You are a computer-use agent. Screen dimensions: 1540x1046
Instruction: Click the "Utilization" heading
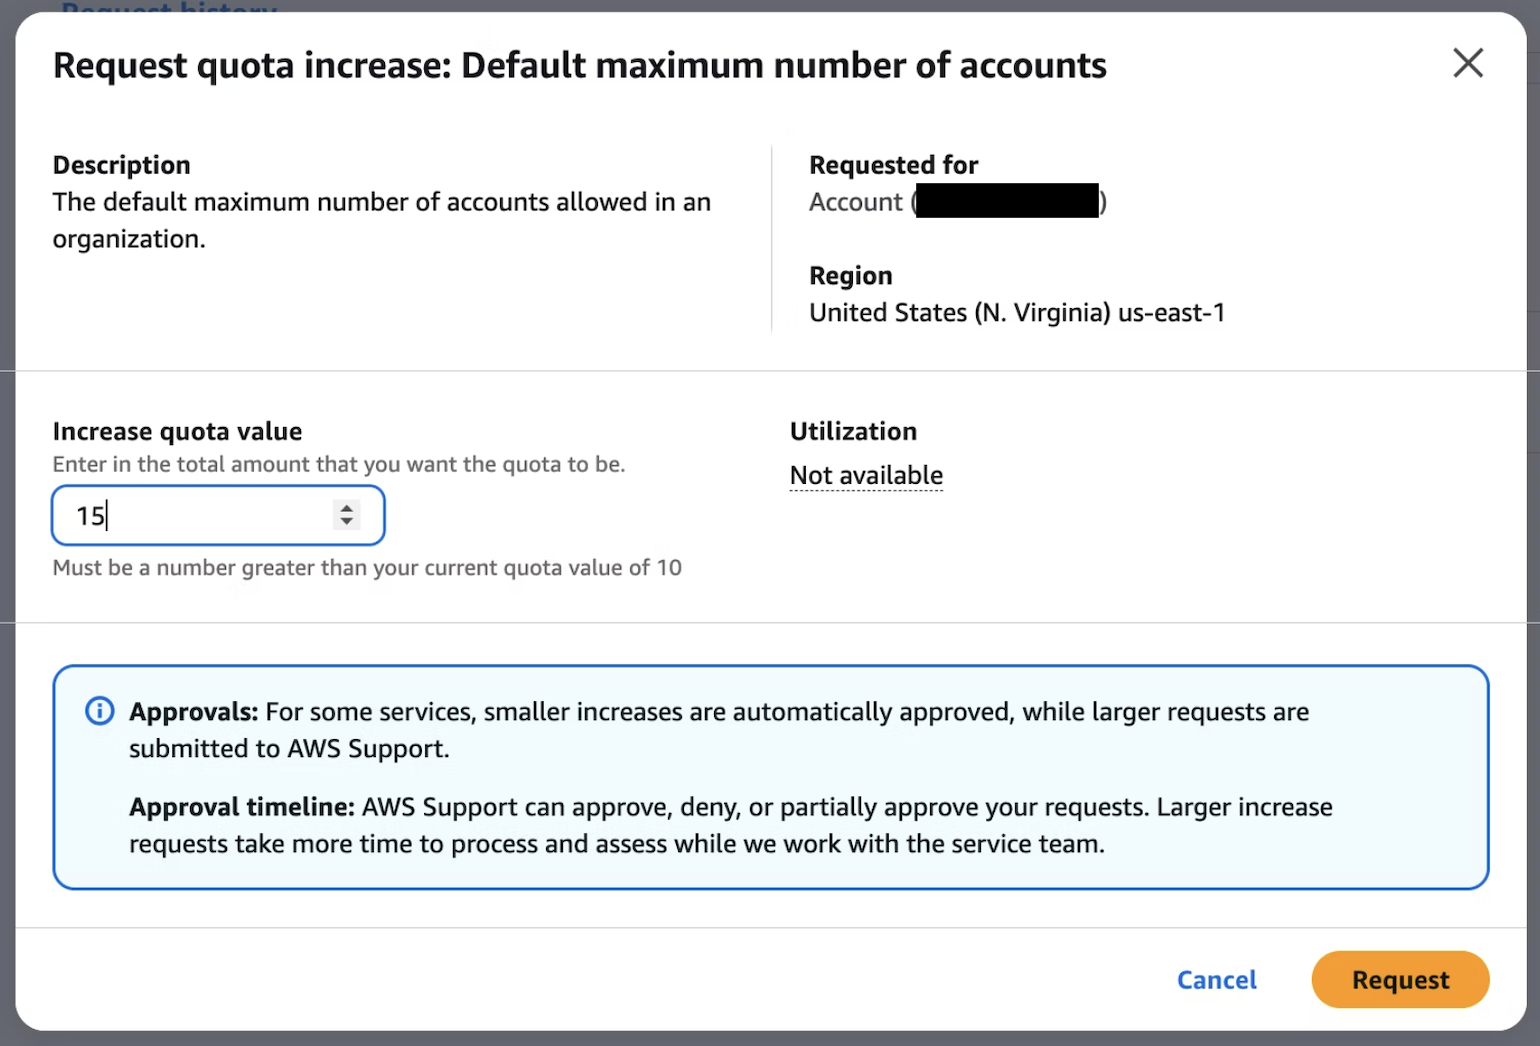[853, 432]
